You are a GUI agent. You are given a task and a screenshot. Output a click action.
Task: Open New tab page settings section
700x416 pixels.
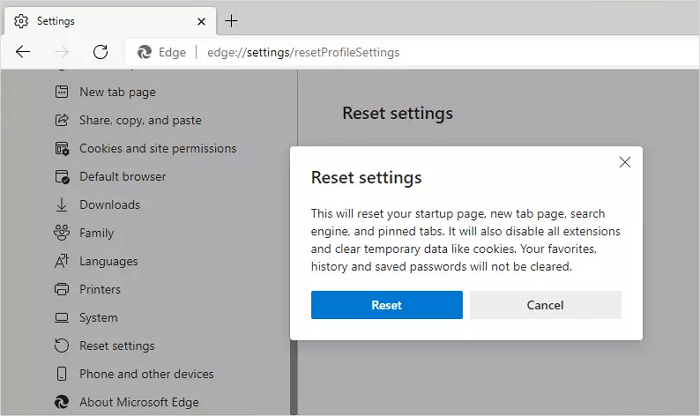(x=117, y=92)
